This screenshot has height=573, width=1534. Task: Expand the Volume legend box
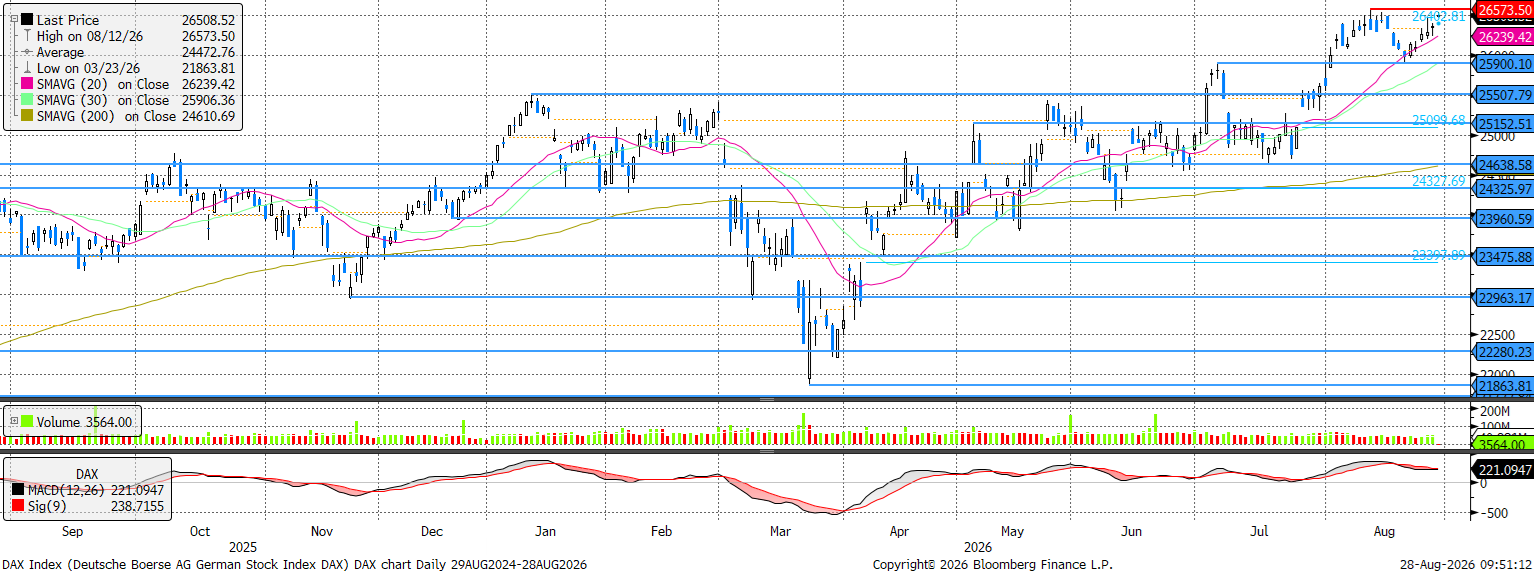click(x=12, y=423)
